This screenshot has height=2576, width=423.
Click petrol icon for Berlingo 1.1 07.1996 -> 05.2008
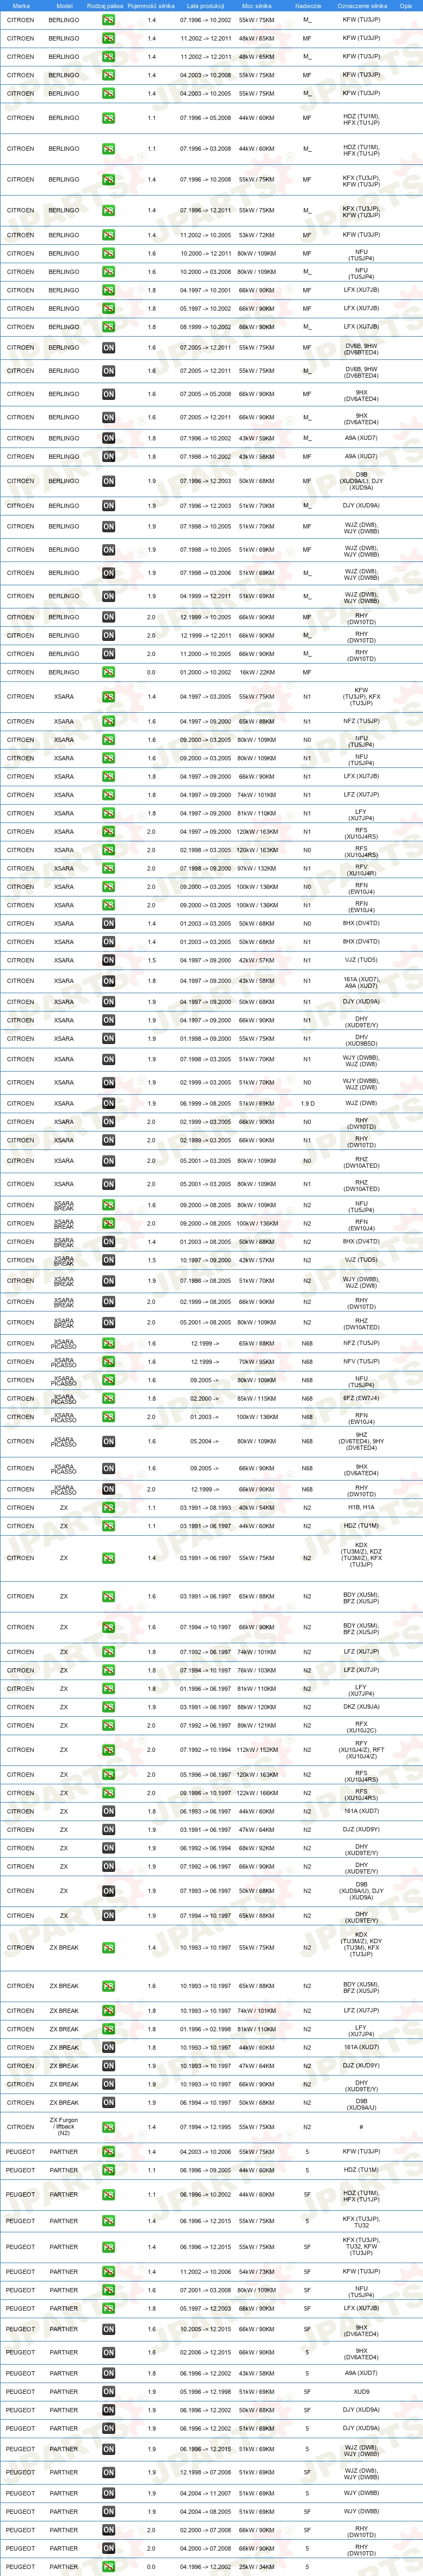click(x=108, y=118)
